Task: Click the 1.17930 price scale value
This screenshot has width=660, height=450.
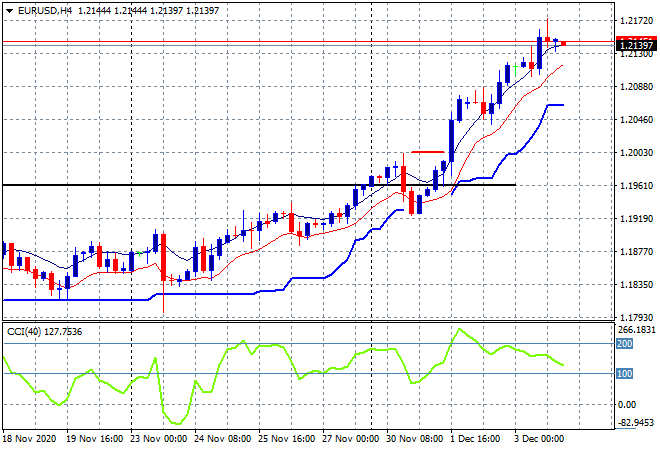Action: [x=636, y=317]
